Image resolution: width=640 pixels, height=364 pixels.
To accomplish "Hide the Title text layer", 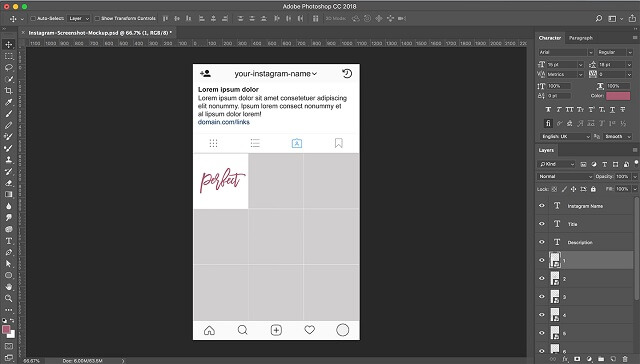I will click(x=542, y=224).
